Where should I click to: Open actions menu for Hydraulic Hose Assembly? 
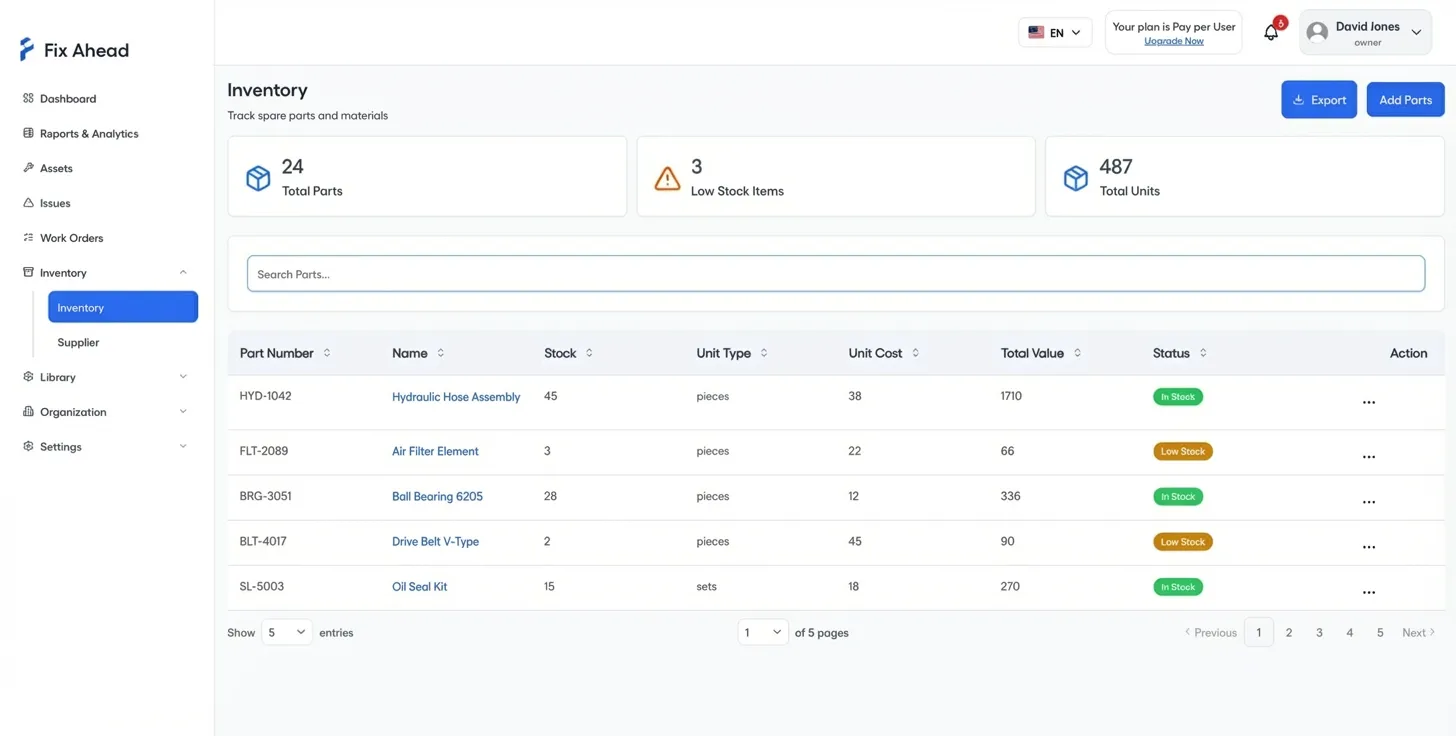(1368, 402)
